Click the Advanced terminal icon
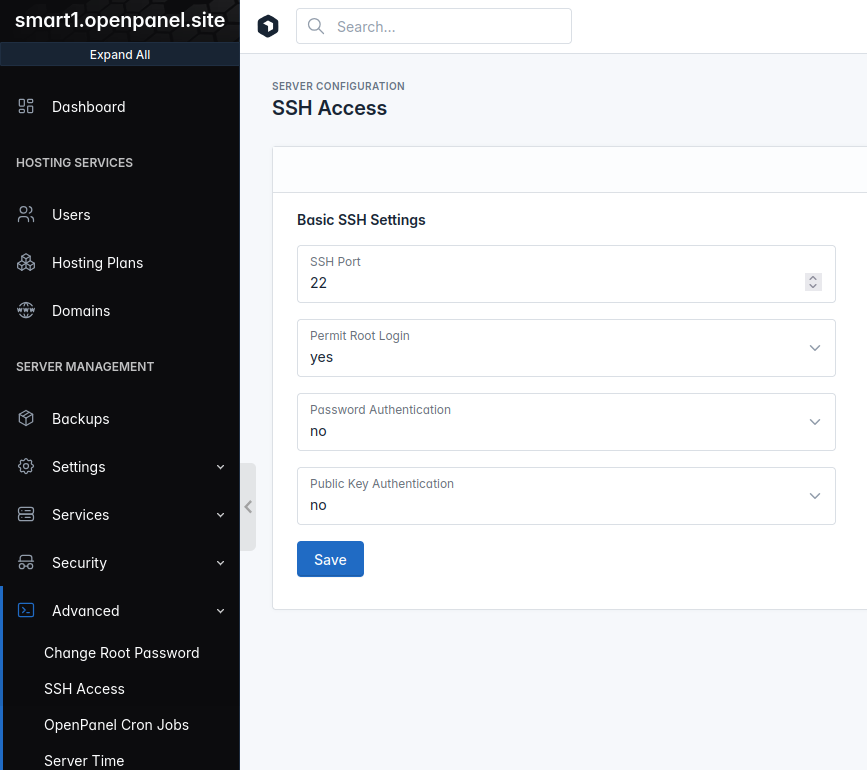867x770 pixels. click(x=27, y=611)
